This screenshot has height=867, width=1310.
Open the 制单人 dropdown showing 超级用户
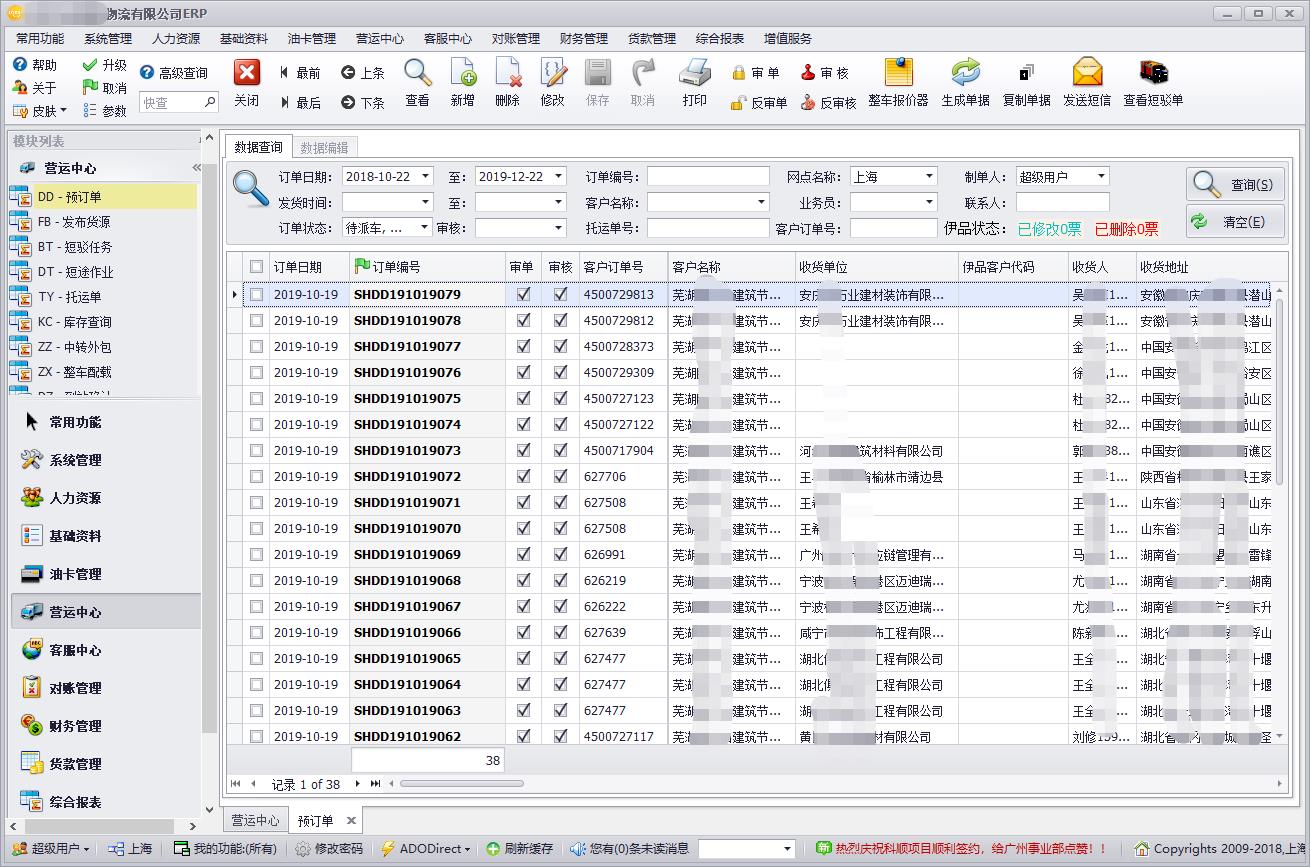point(1101,177)
